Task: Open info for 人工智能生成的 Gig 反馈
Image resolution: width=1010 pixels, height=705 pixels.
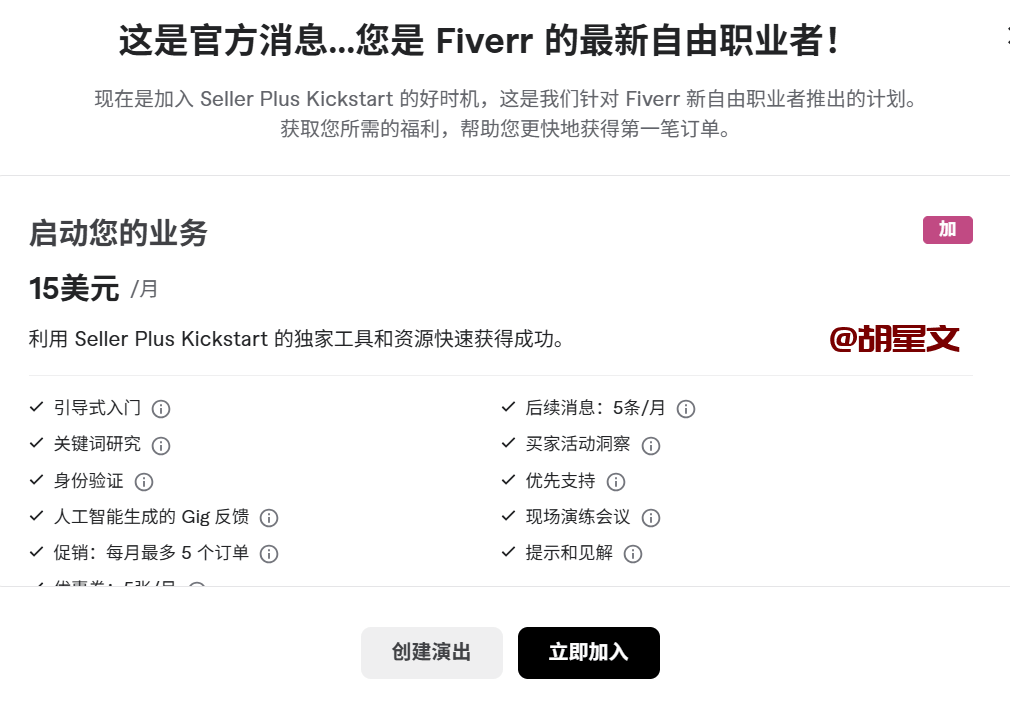Action: [268, 517]
